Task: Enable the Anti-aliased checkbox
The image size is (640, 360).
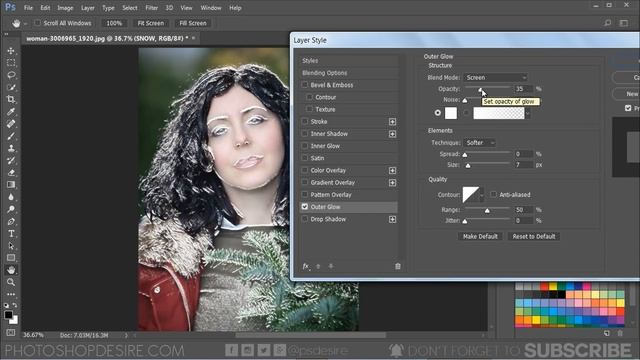Action: tap(493, 195)
